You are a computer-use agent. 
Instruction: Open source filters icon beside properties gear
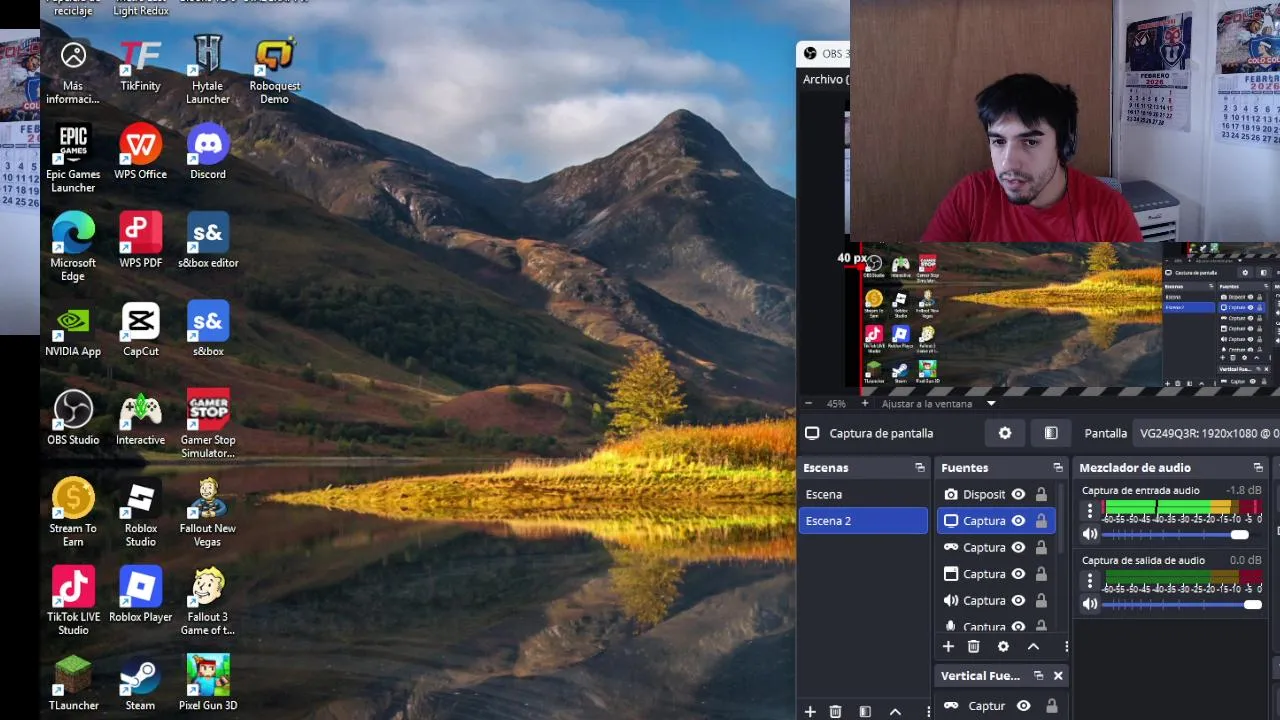(1051, 433)
